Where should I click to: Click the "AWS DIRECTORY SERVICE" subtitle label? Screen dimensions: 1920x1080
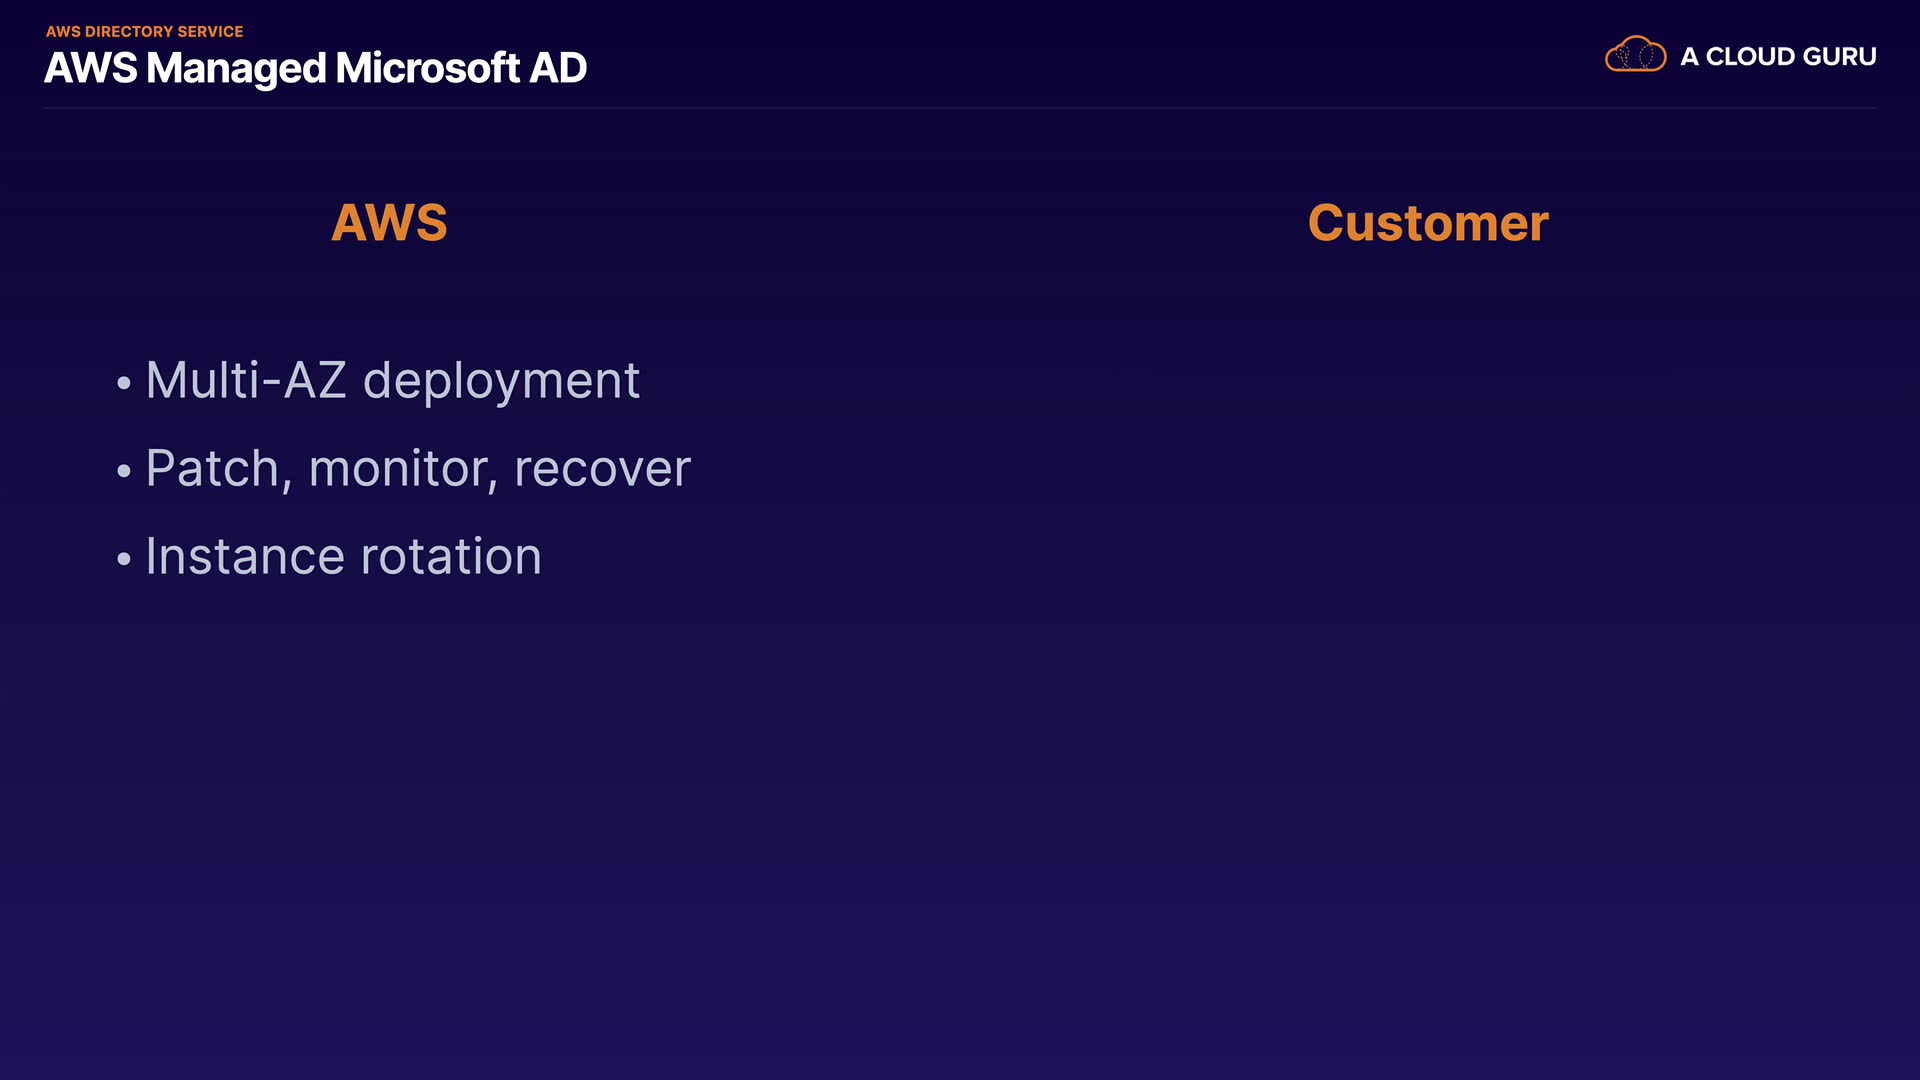pos(144,32)
